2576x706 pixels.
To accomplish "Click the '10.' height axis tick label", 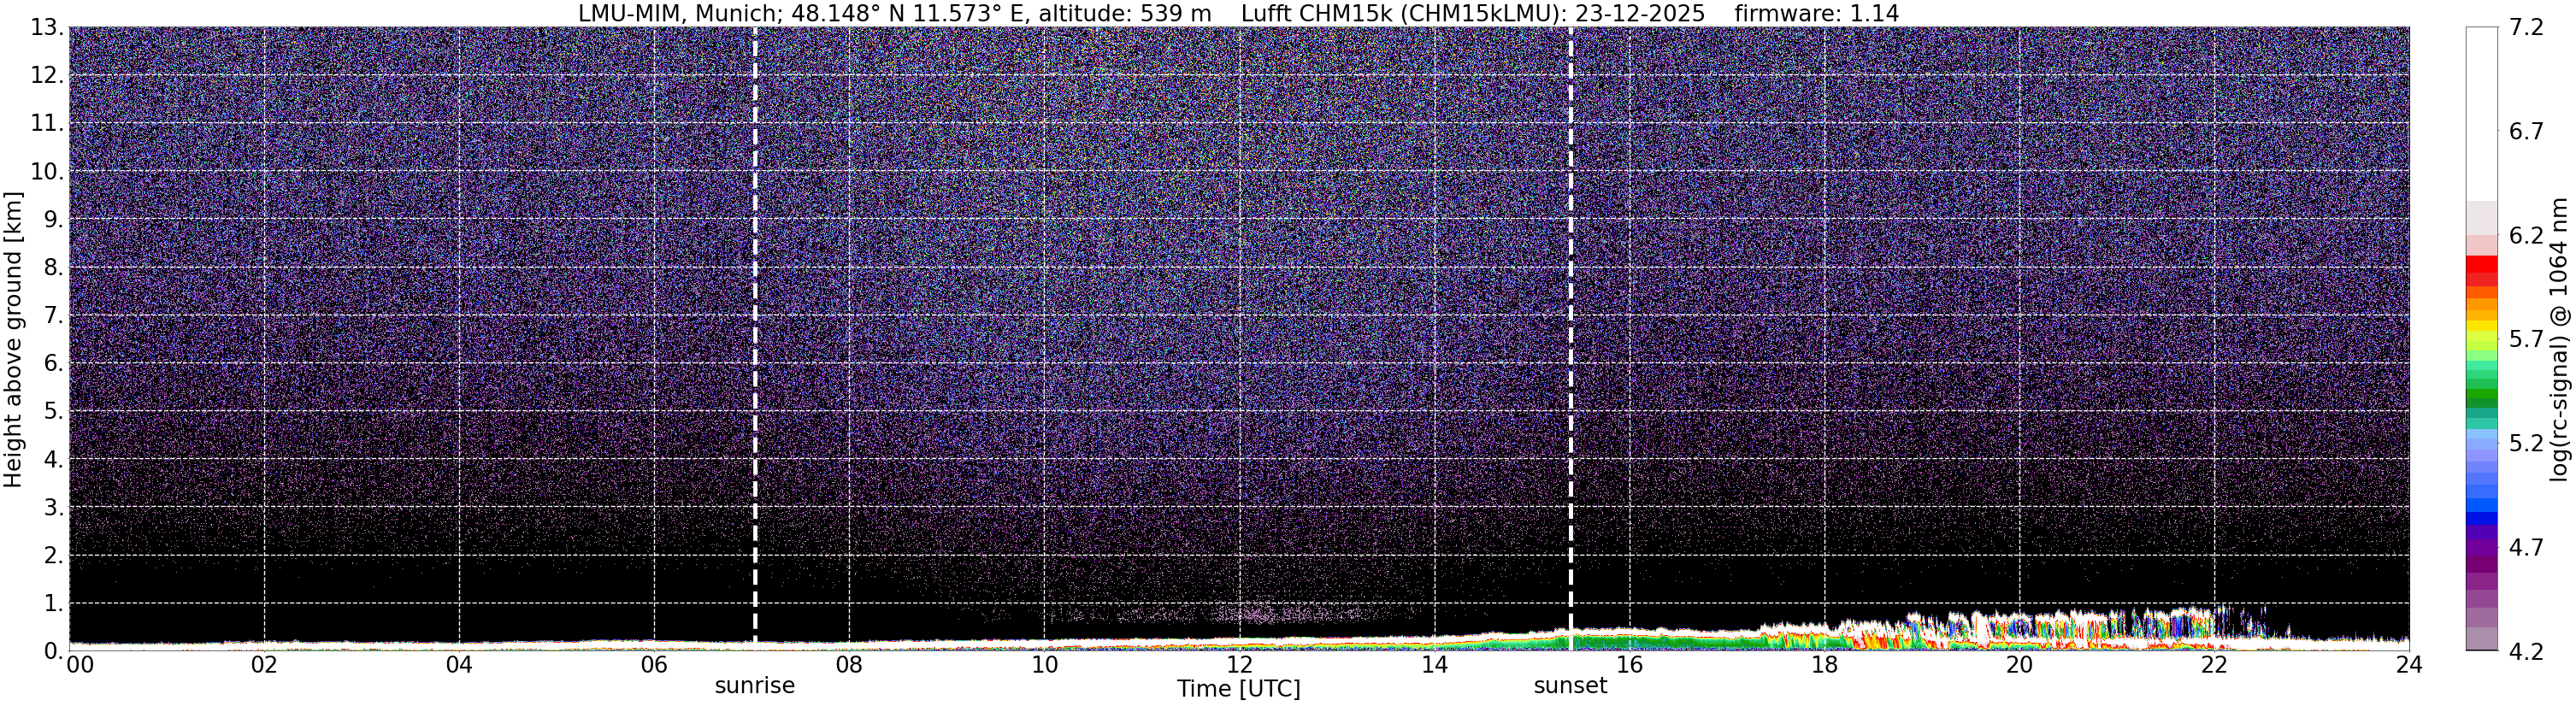I will [x=47, y=172].
